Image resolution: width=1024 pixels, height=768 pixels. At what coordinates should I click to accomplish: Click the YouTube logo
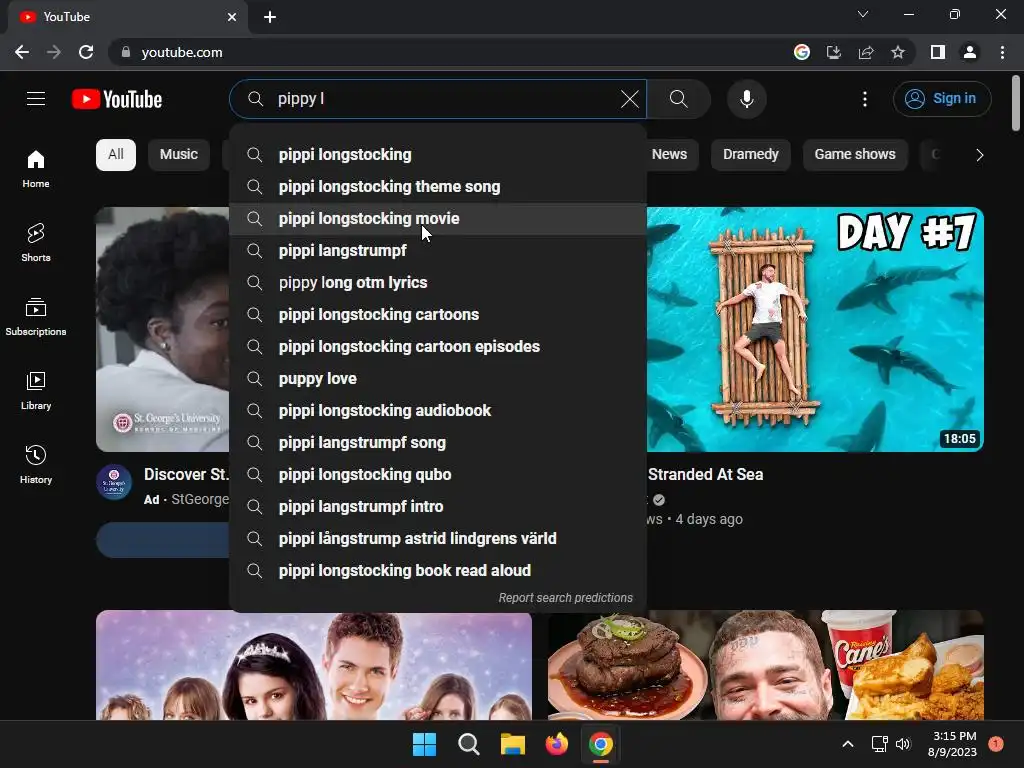tap(117, 99)
